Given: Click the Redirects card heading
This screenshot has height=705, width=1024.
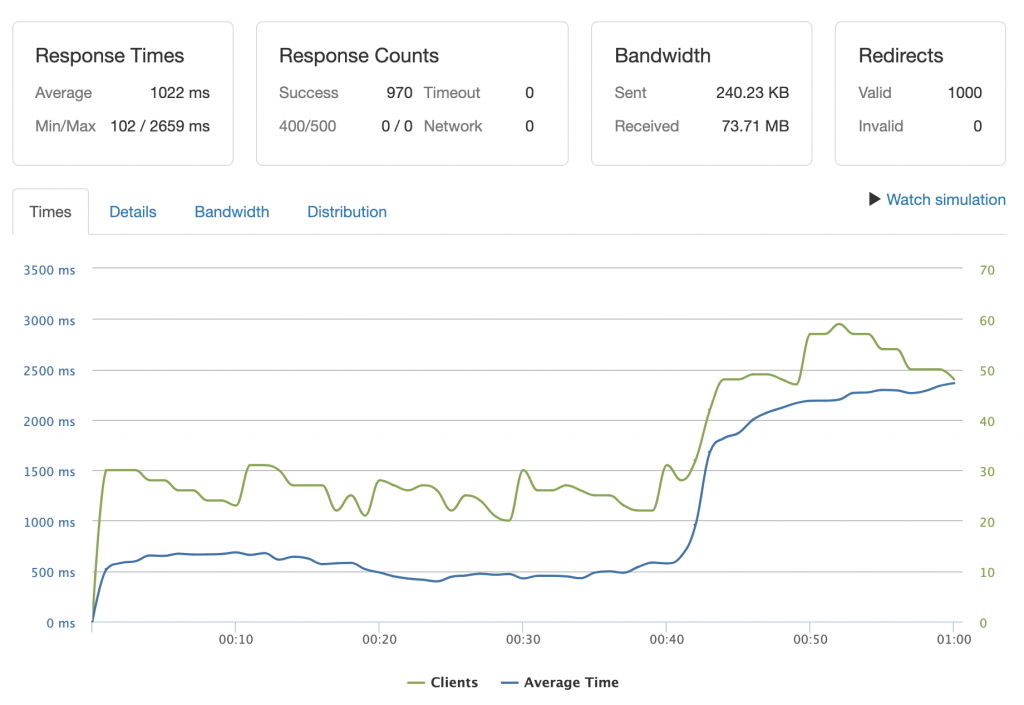Looking at the screenshot, I should 901,55.
